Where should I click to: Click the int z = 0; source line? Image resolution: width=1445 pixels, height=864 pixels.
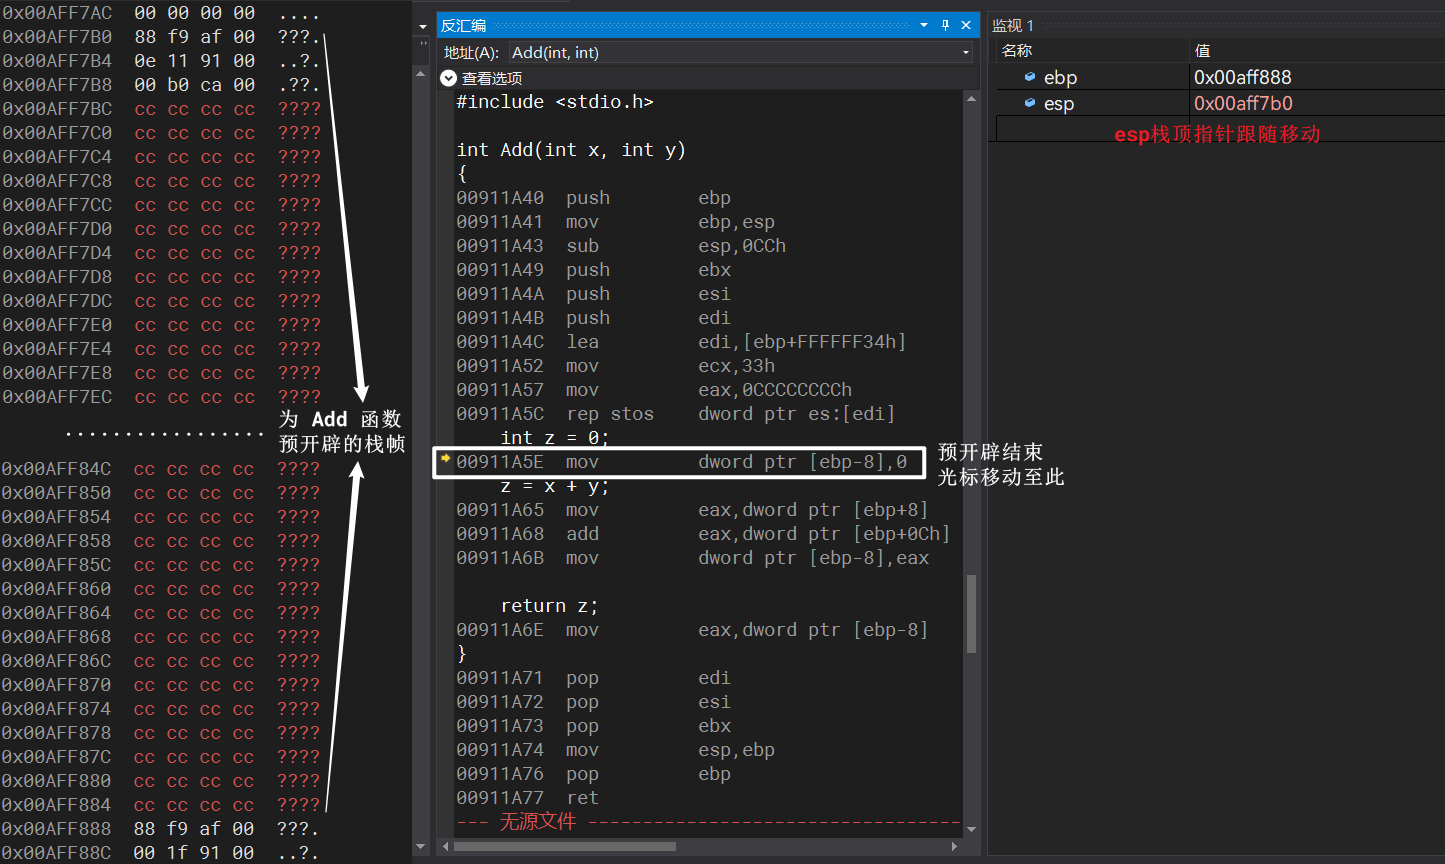coord(555,438)
